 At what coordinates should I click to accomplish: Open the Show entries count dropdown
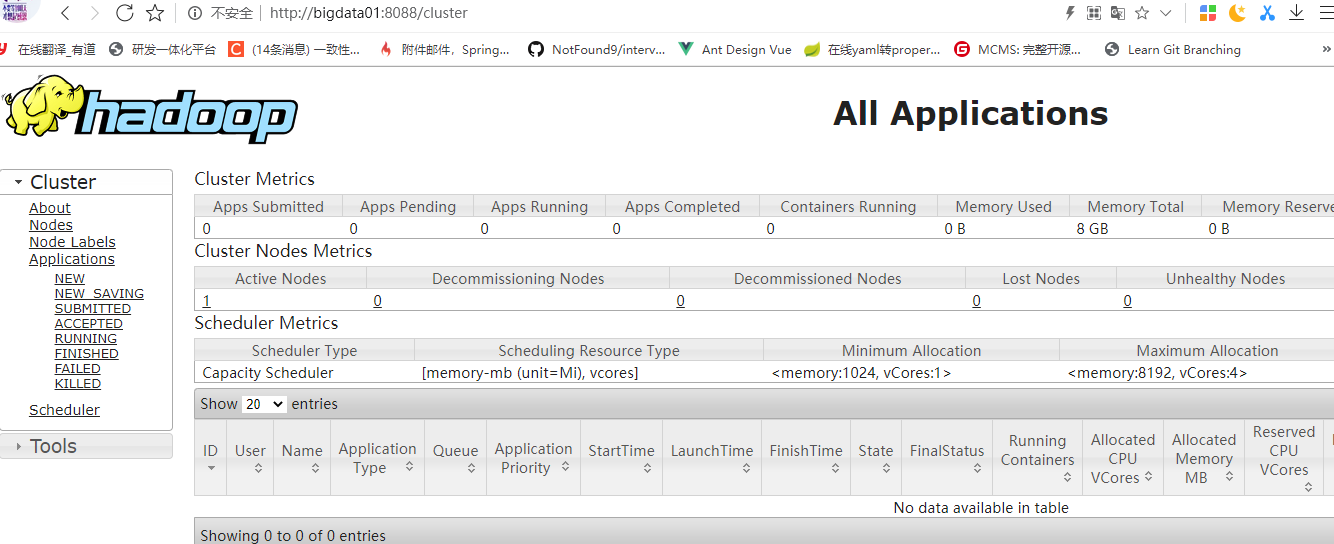(264, 404)
